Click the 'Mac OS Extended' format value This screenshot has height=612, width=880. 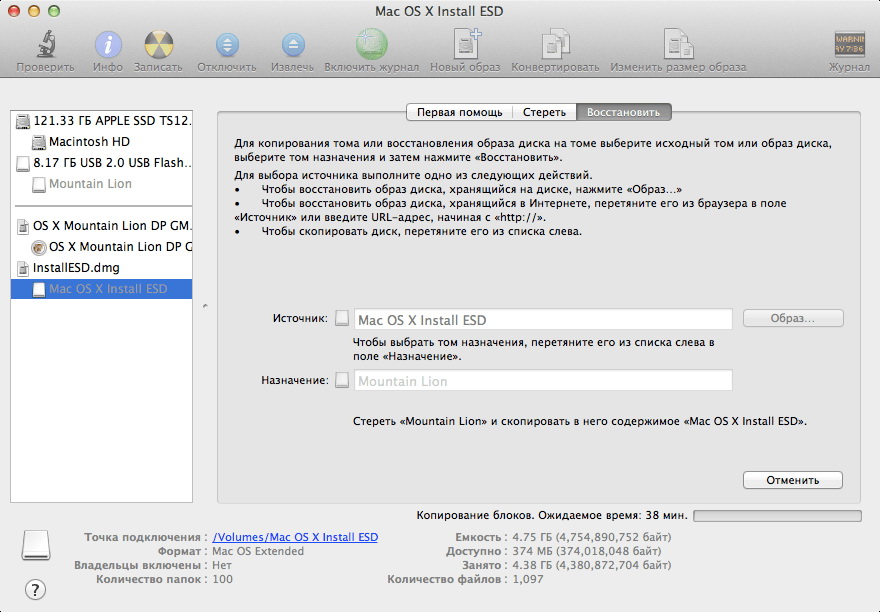(x=258, y=551)
